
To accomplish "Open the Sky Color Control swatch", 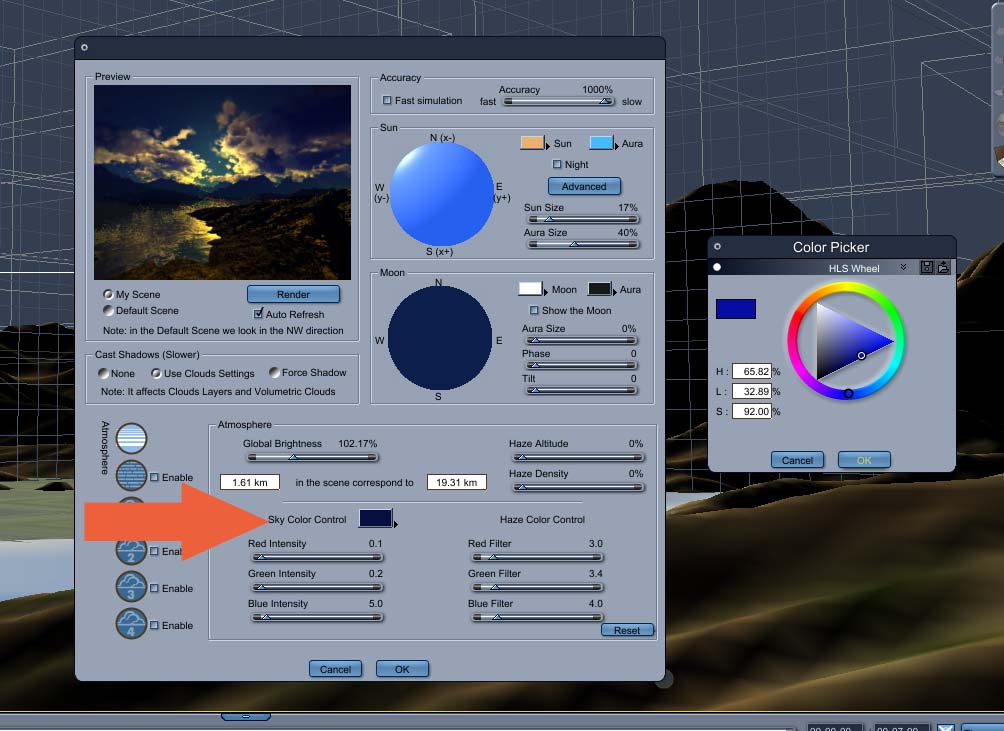I will tap(376, 518).
